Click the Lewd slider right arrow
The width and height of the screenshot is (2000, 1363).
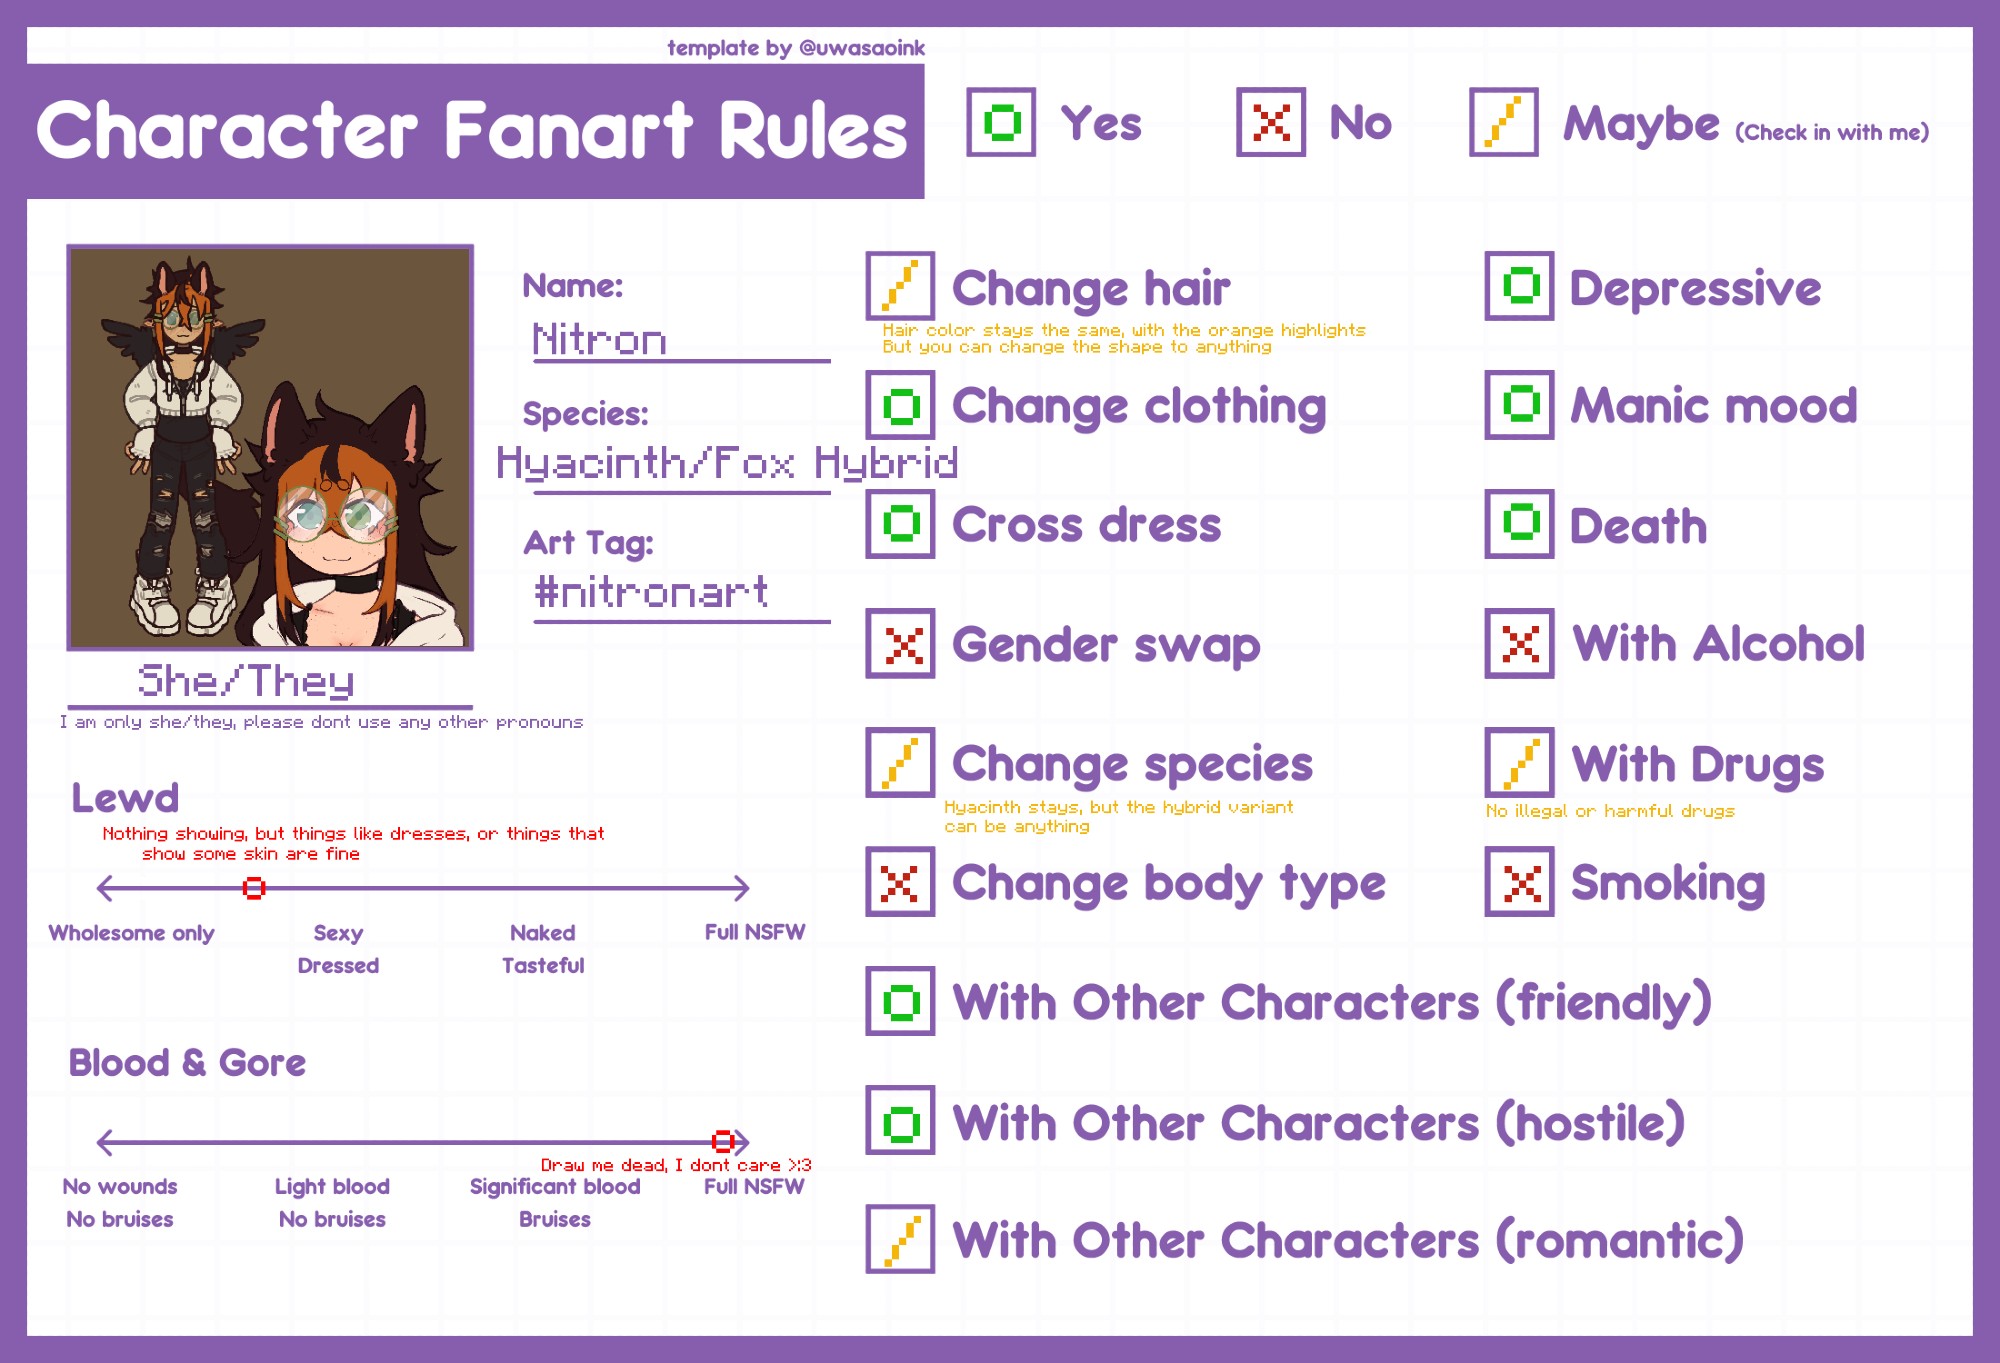740,888
